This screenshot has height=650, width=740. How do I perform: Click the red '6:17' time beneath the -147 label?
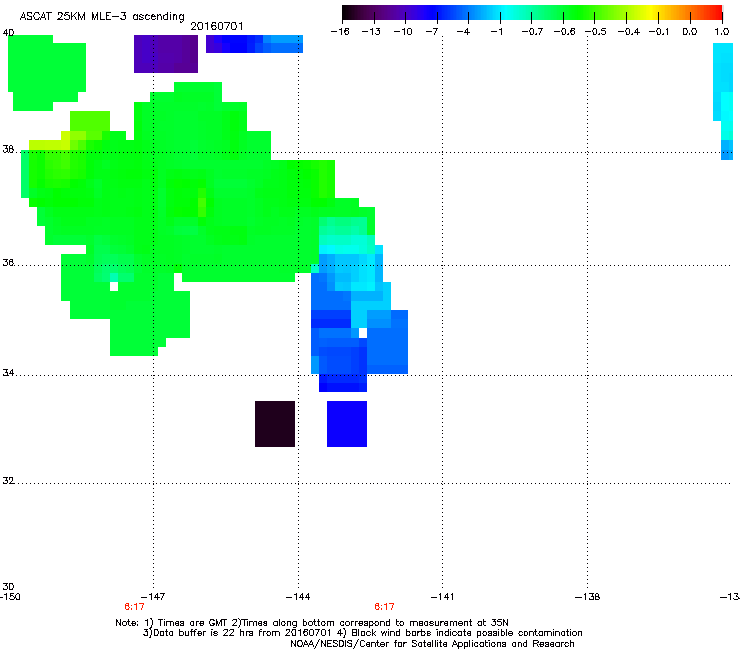click(x=135, y=607)
